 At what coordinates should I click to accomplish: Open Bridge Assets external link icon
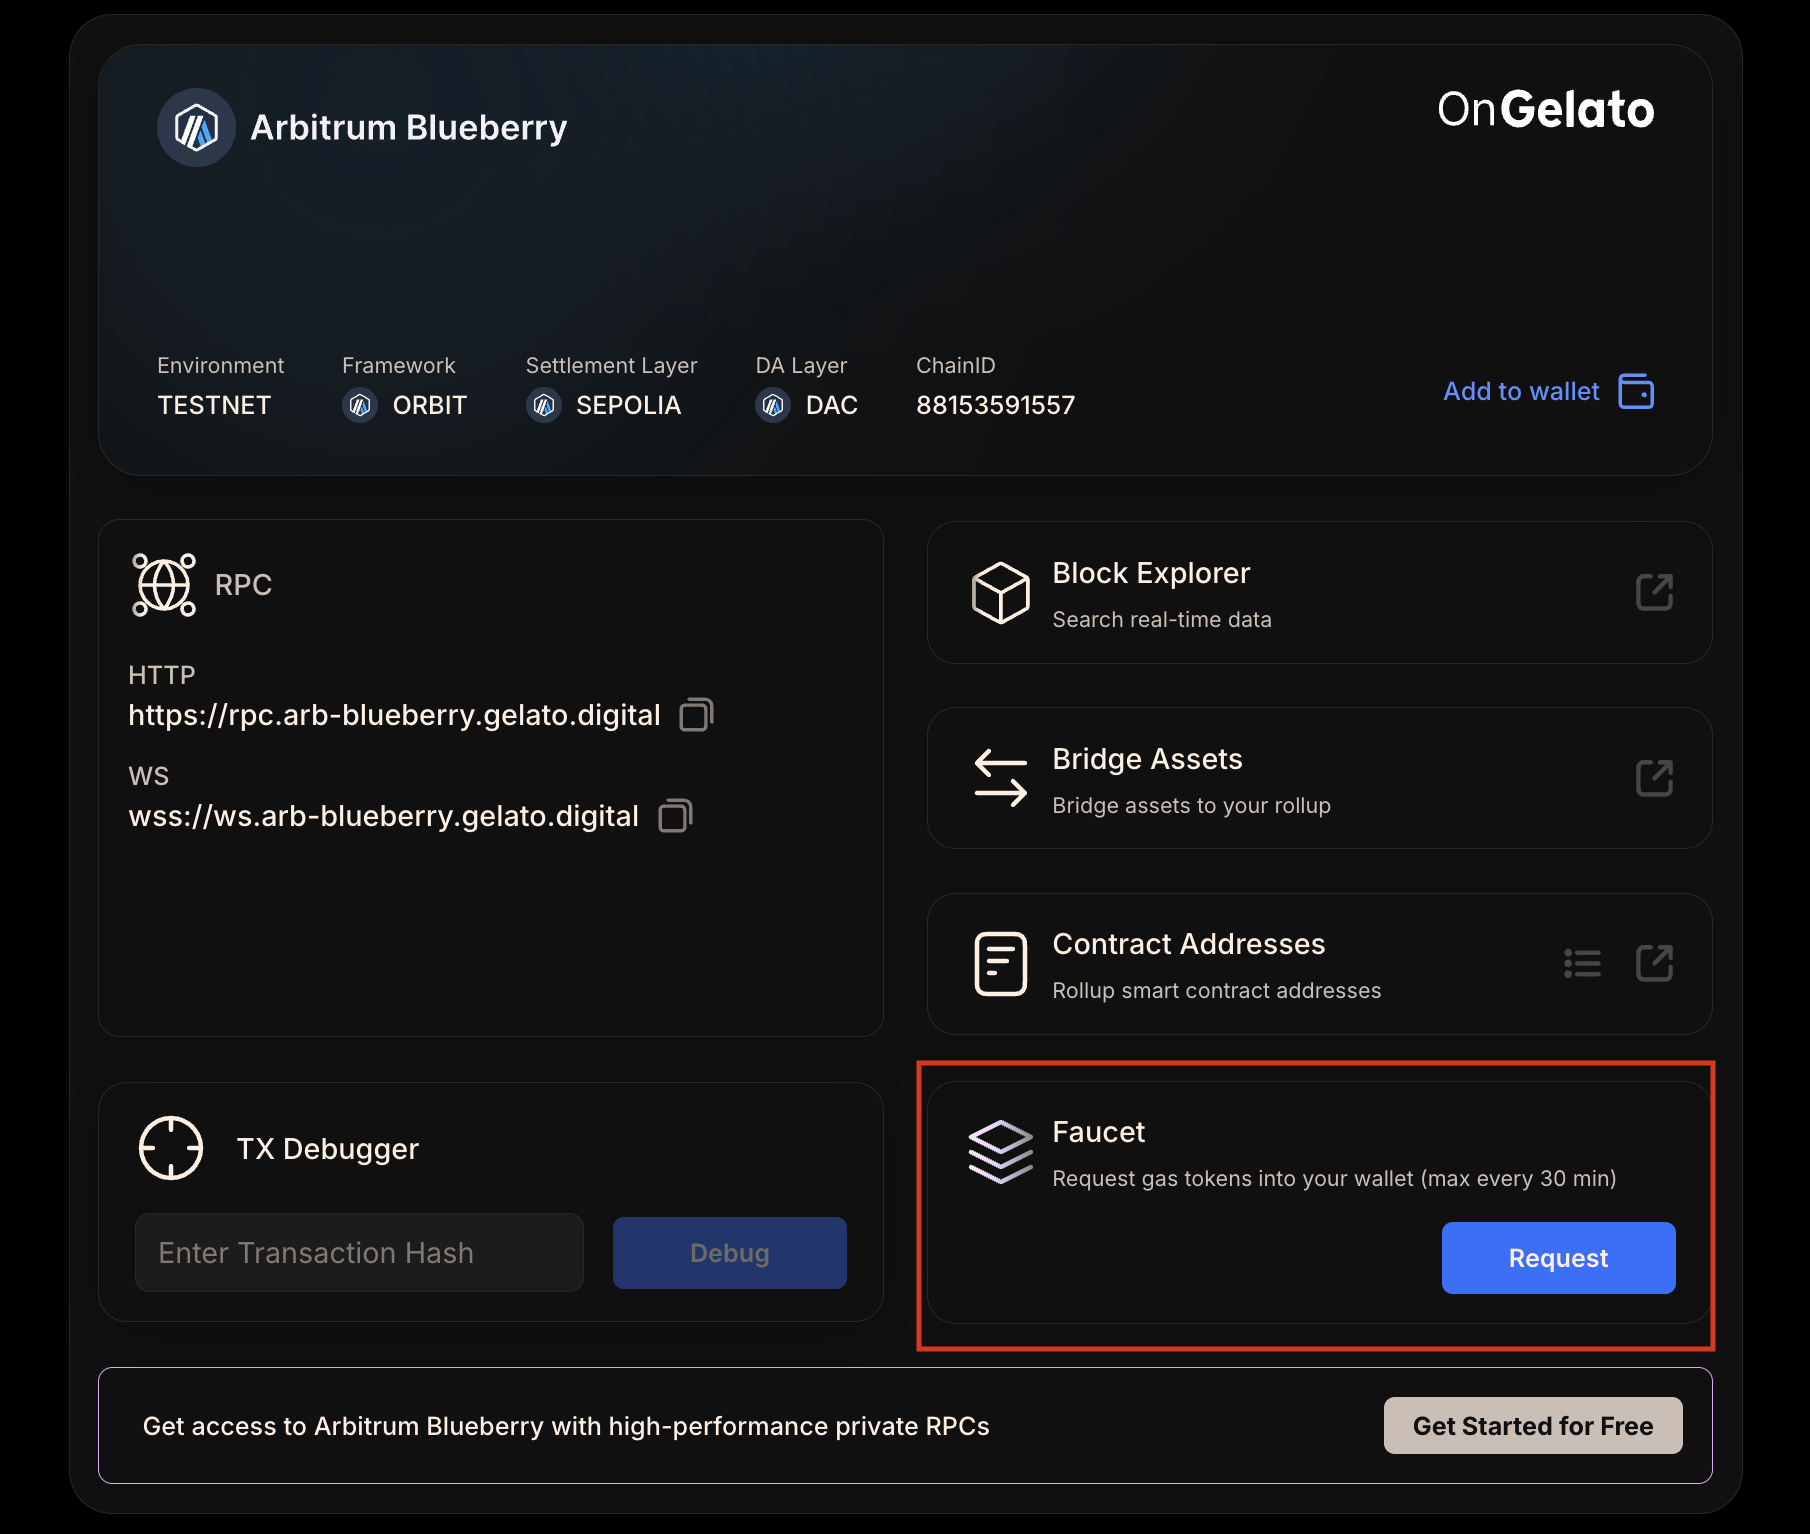point(1654,778)
